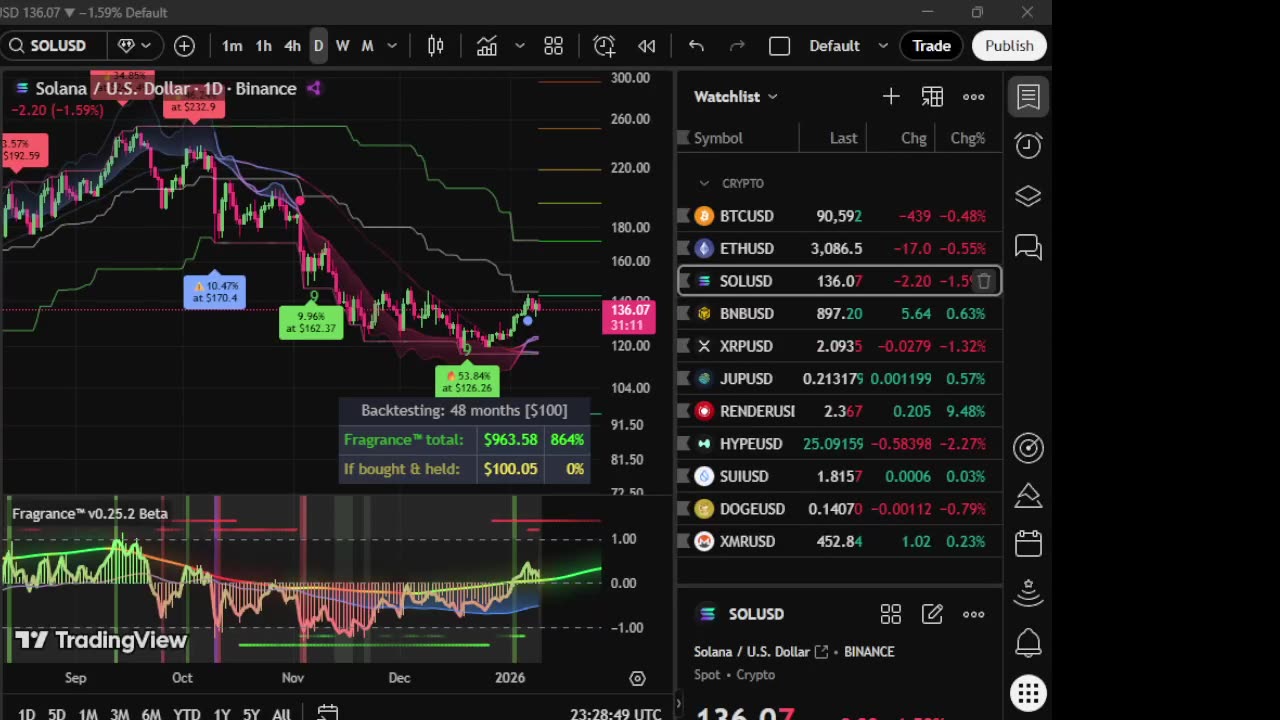Expand the Watchlist title dropdown

(x=736, y=97)
